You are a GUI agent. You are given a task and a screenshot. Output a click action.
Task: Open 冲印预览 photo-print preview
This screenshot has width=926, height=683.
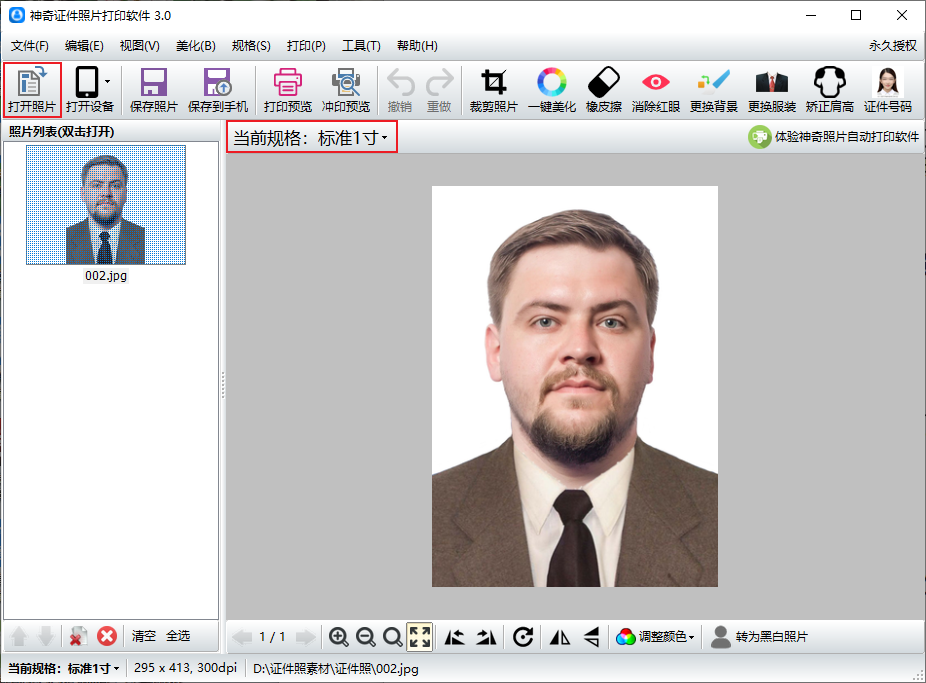click(346, 90)
